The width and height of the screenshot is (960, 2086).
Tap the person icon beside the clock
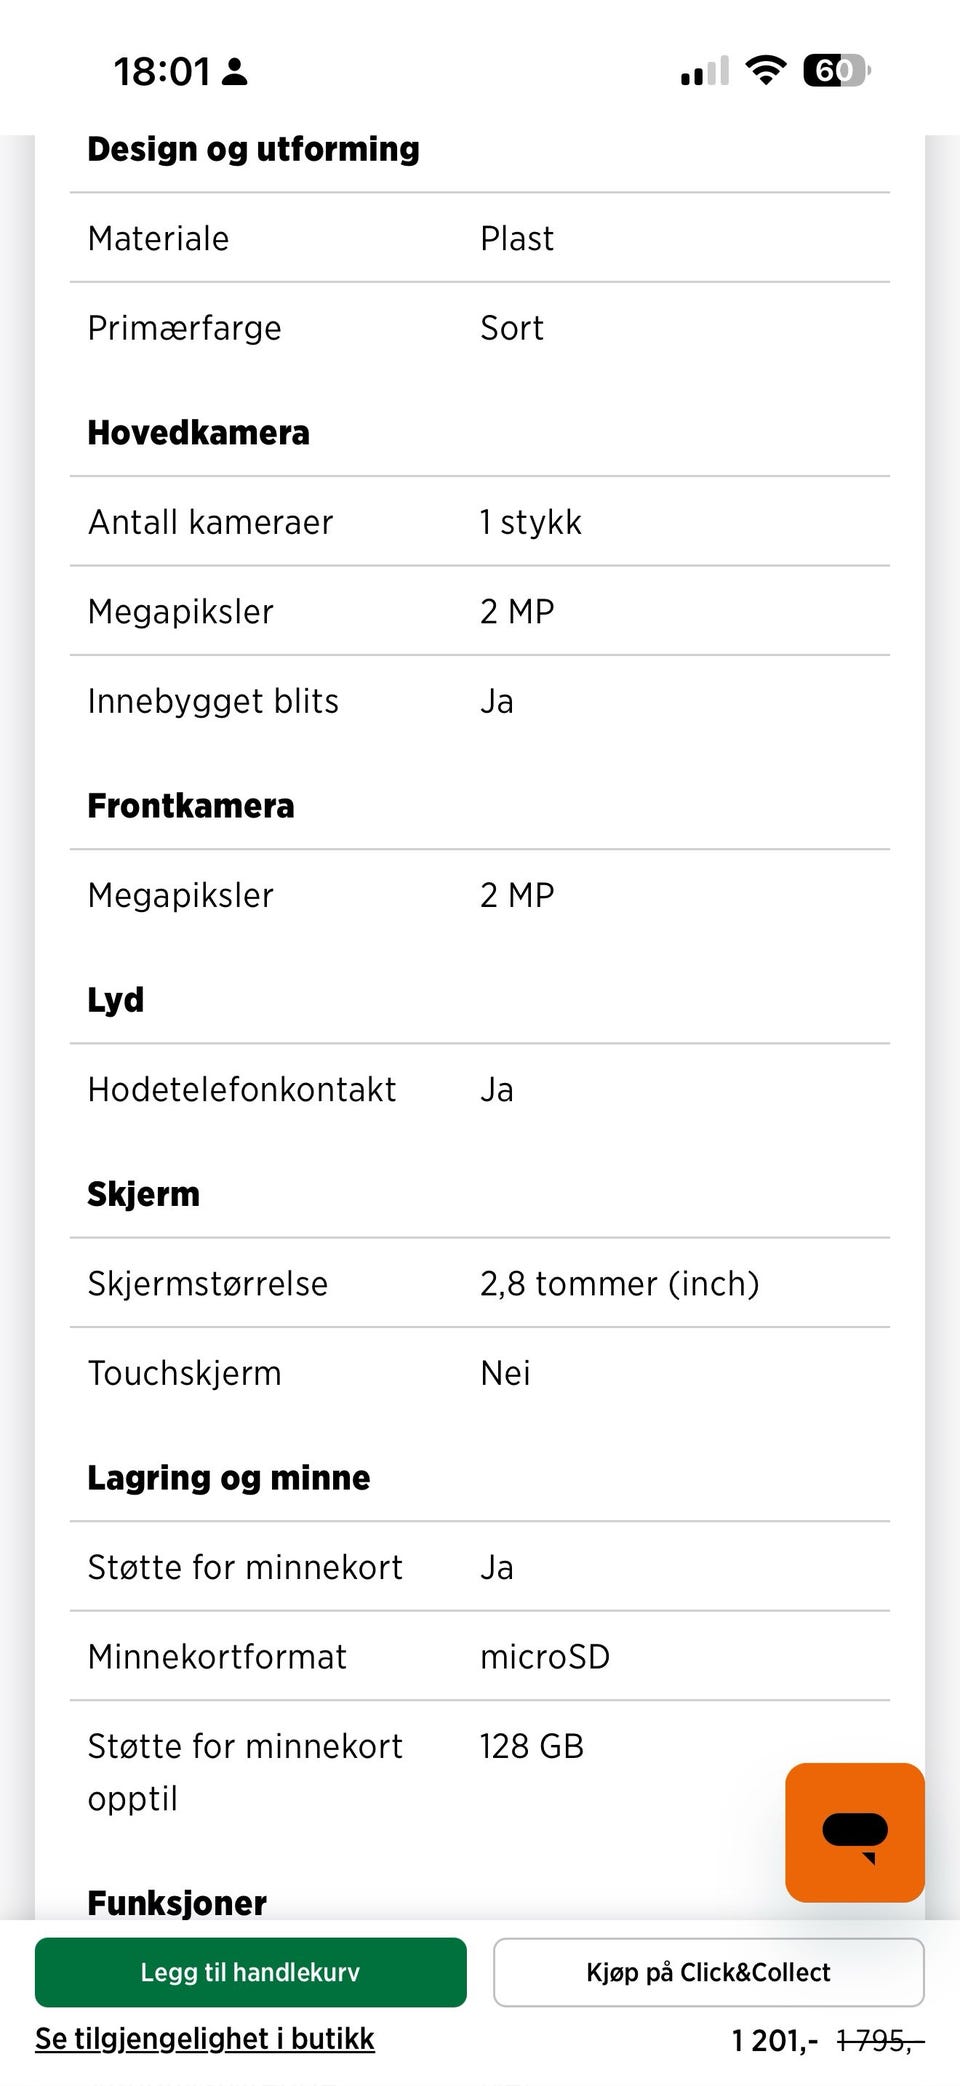coord(235,72)
